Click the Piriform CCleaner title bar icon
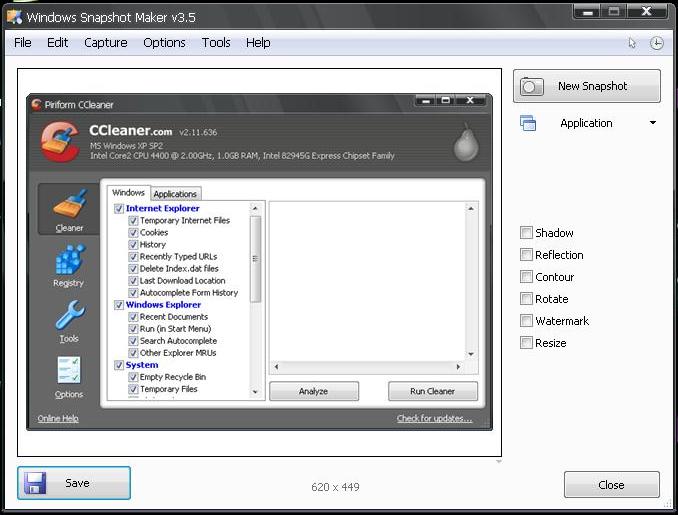The width and height of the screenshot is (678, 515). click(x=36, y=104)
